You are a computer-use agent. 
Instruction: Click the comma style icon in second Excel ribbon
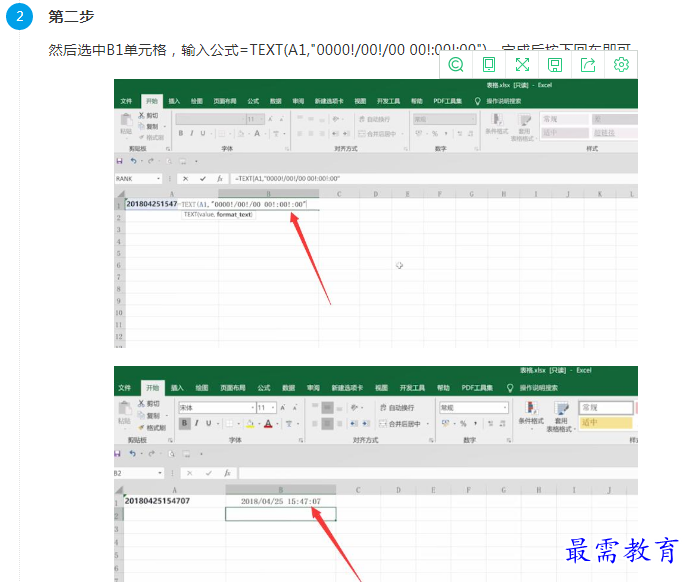[x=475, y=423]
